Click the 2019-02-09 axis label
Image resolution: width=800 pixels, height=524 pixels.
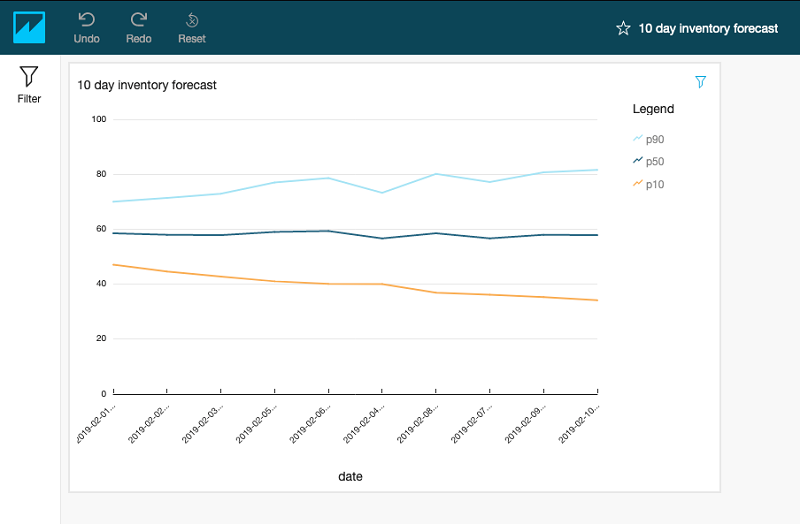point(525,423)
